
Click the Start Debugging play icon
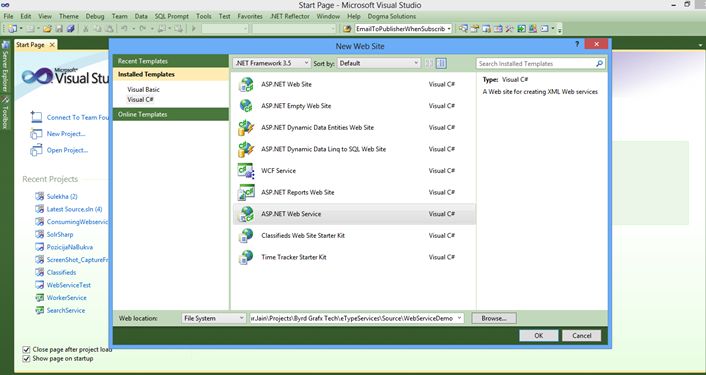tap(194, 29)
